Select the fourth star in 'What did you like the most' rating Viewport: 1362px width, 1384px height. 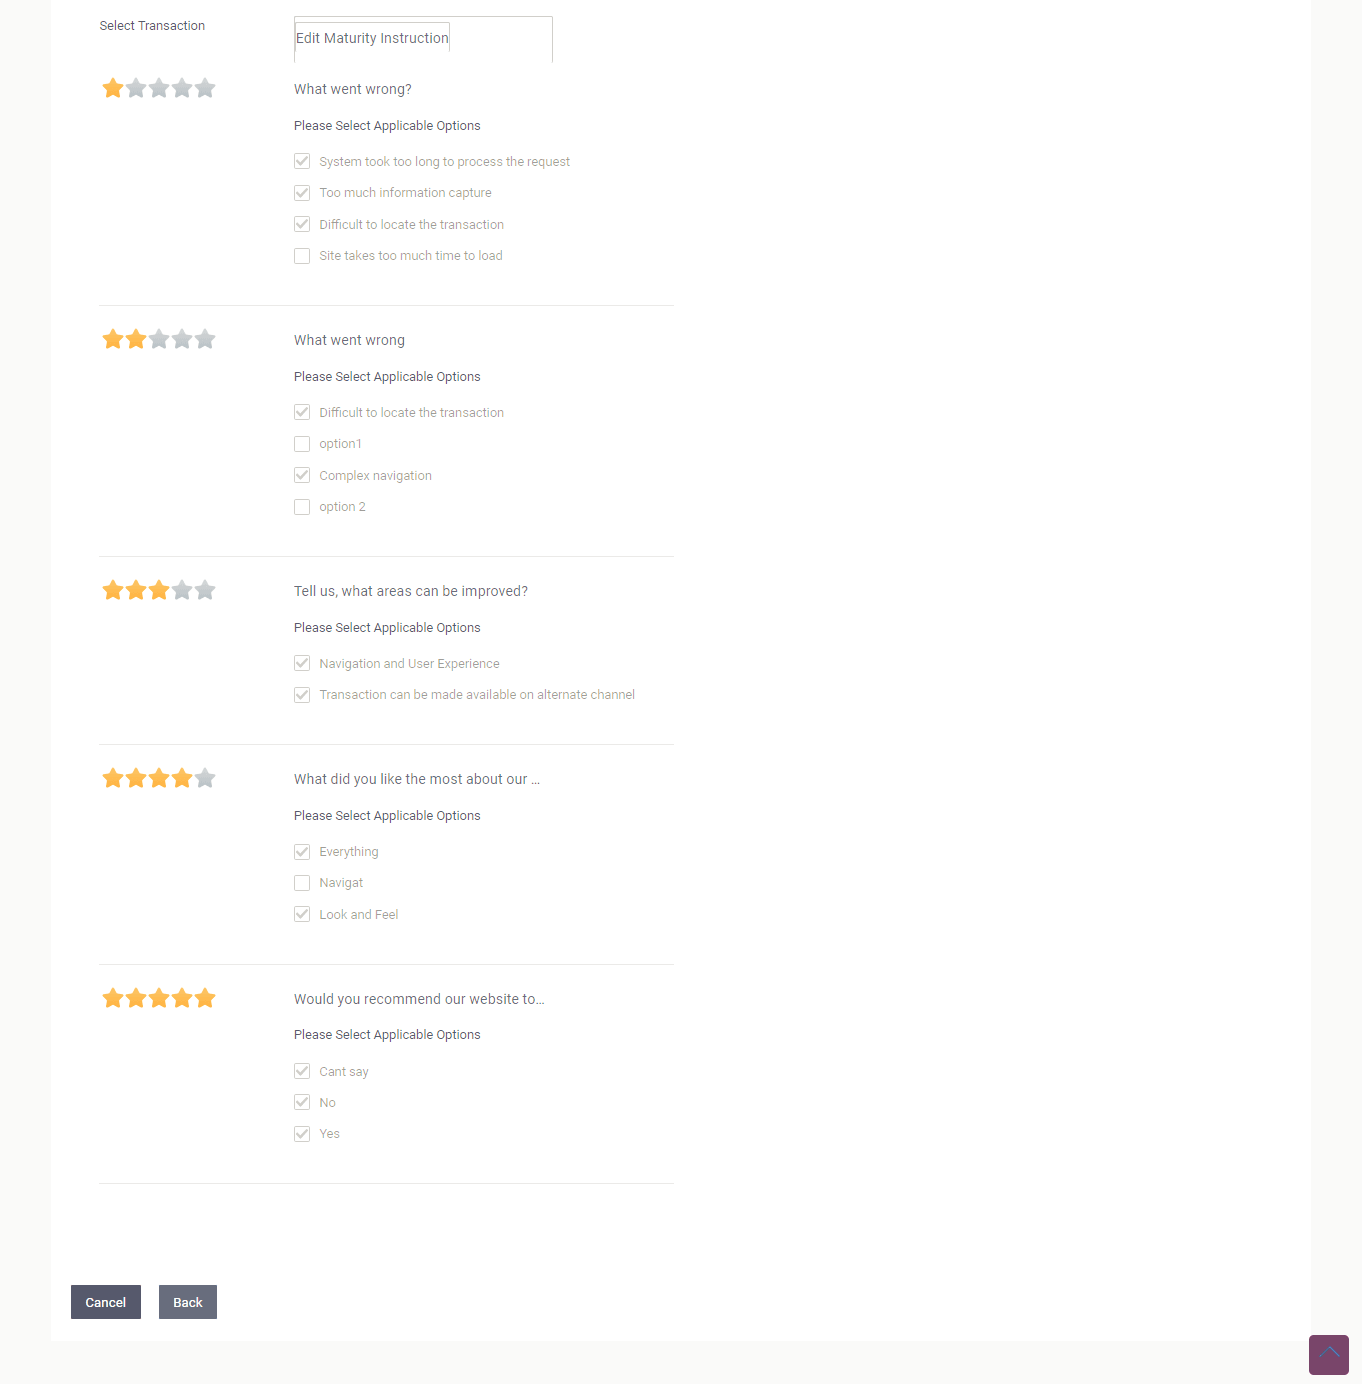tap(181, 777)
